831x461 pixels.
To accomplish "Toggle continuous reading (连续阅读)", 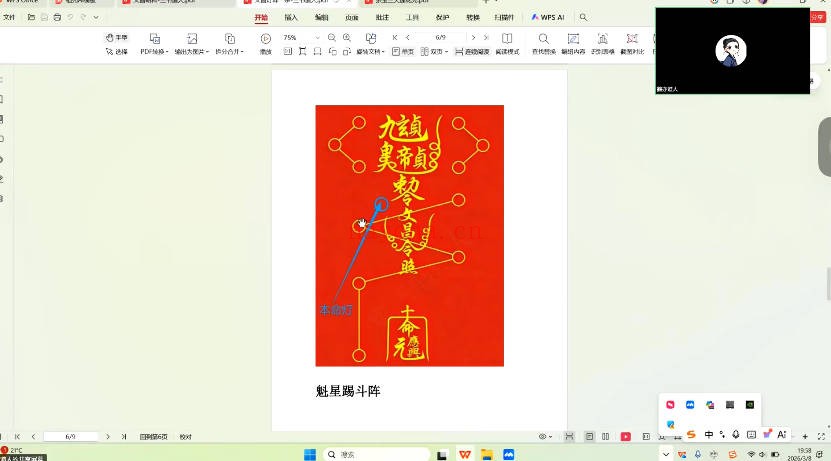I will coord(472,51).
